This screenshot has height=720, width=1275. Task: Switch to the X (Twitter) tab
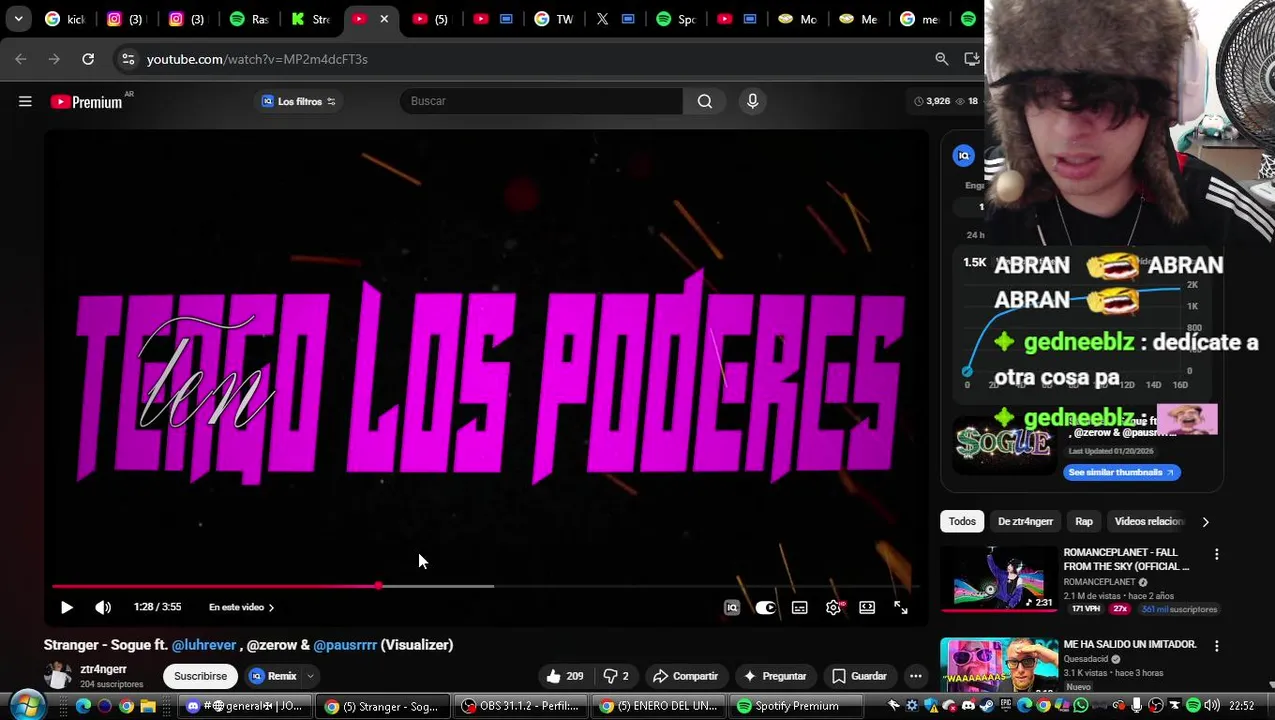pyautogui.click(x=615, y=19)
